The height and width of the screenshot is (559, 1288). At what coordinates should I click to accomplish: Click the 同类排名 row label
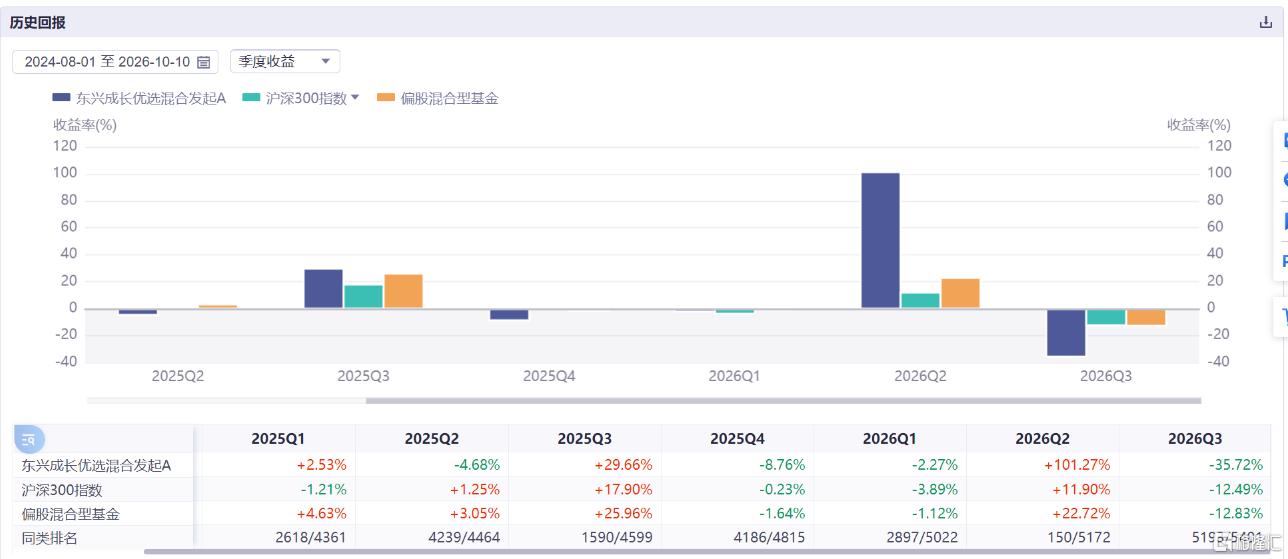[x=49, y=538]
